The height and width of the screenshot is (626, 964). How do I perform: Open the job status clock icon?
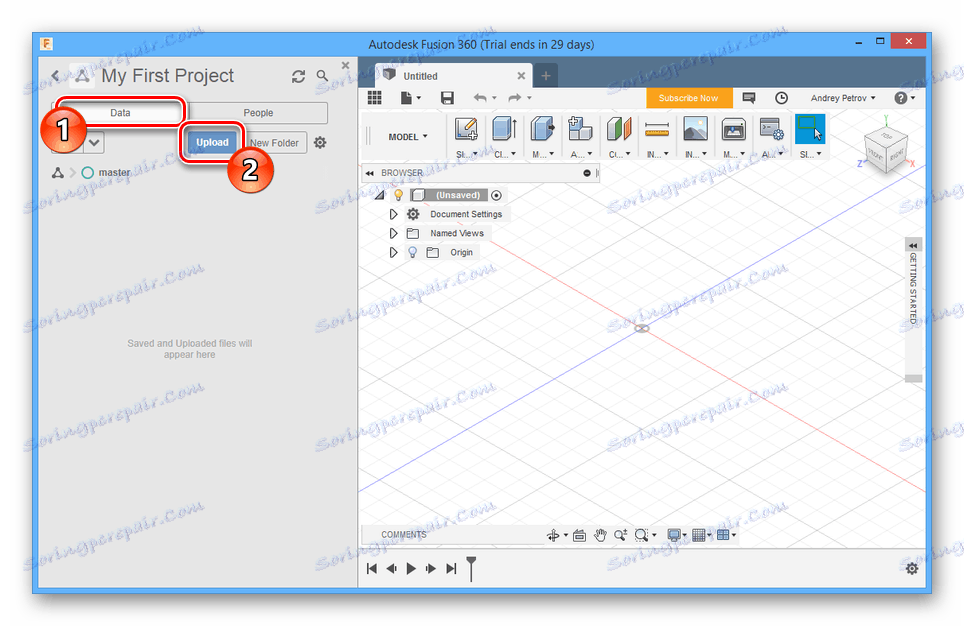(x=781, y=98)
